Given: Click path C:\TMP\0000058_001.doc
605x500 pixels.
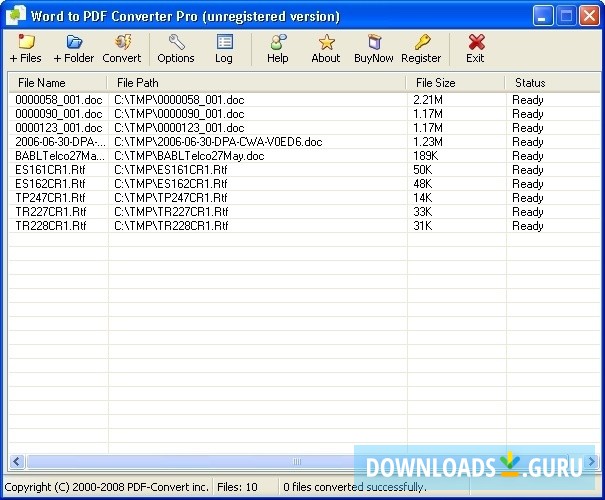Looking at the screenshot, I should tap(179, 100).
